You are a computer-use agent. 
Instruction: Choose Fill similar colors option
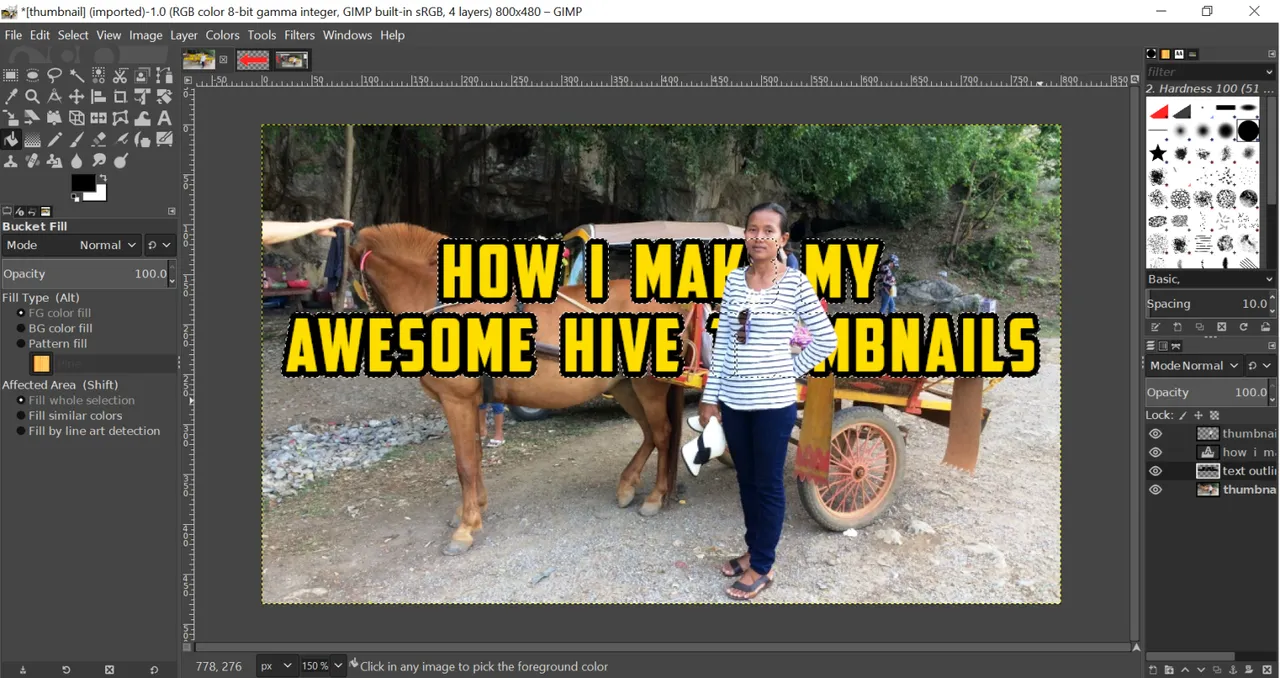coord(69,416)
